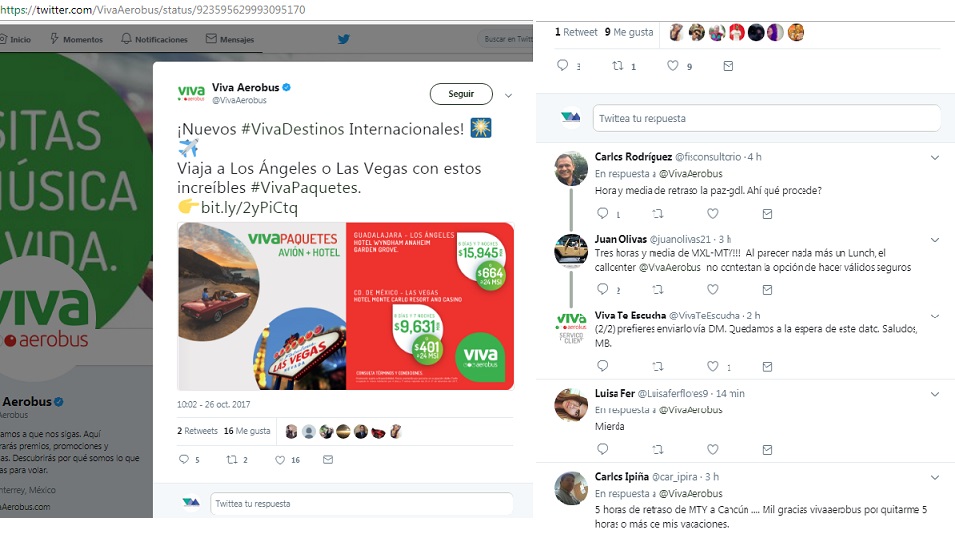Open Mensajes in the top navigation

click(x=230, y=39)
